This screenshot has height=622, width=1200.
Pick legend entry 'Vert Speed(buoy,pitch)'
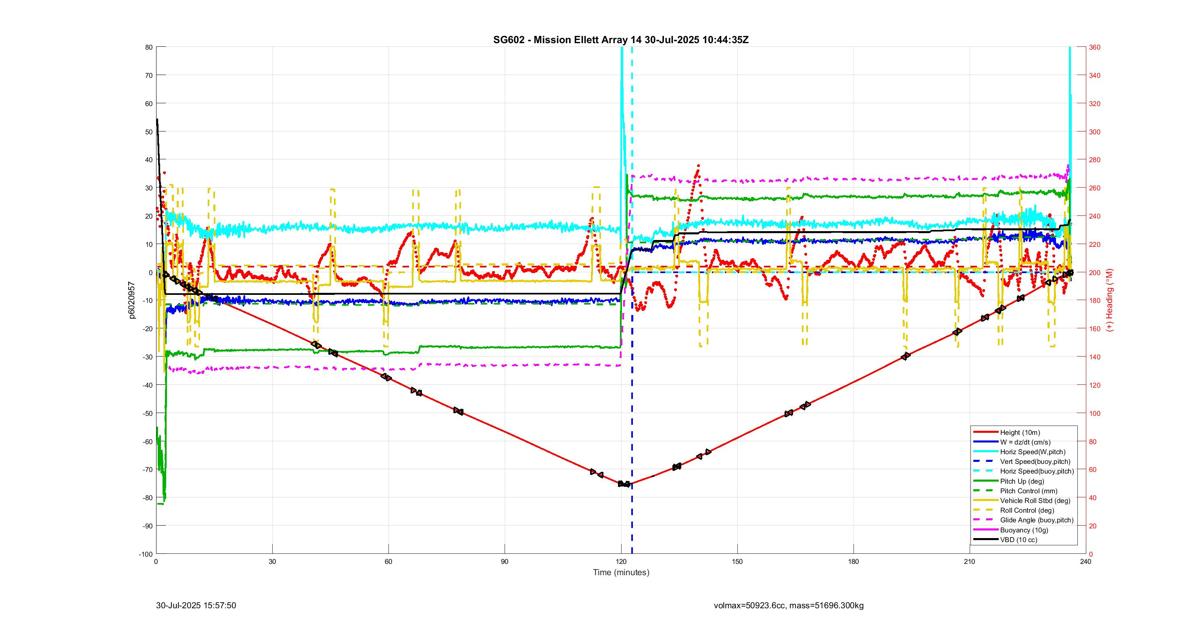[x=1036, y=460]
